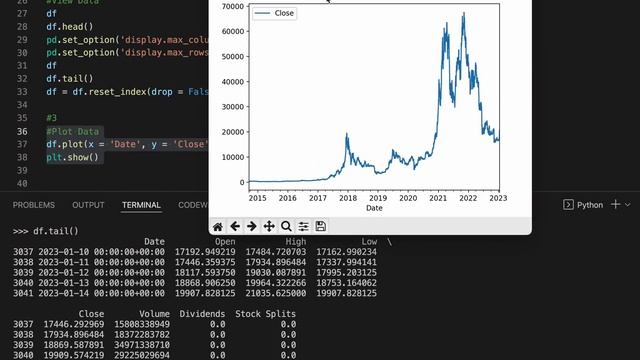Click the volume value 15808338949
This screenshot has width=640, height=360.
[x=142, y=324]
